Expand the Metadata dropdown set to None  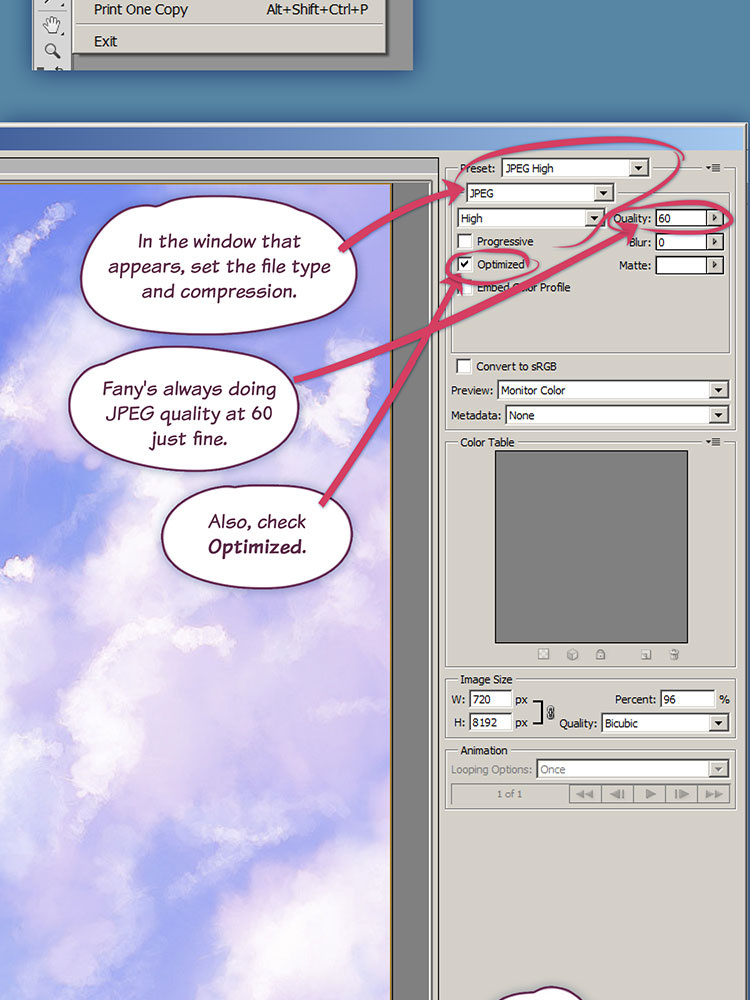(x=718, y=415)
